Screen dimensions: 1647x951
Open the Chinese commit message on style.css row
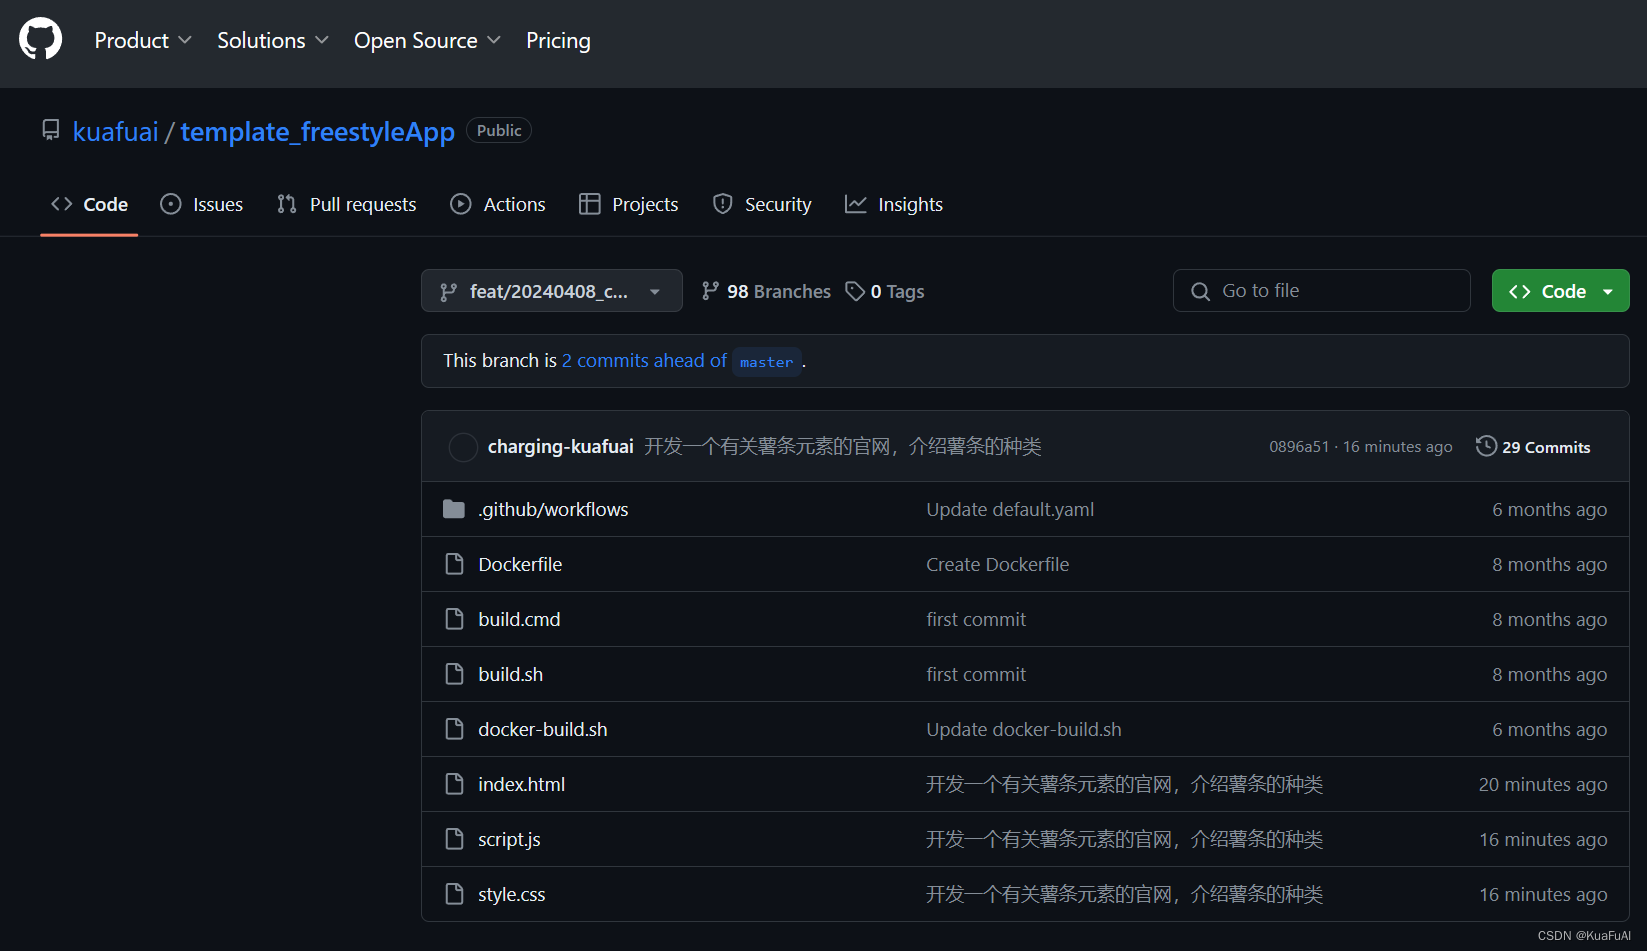(1124, 894)
